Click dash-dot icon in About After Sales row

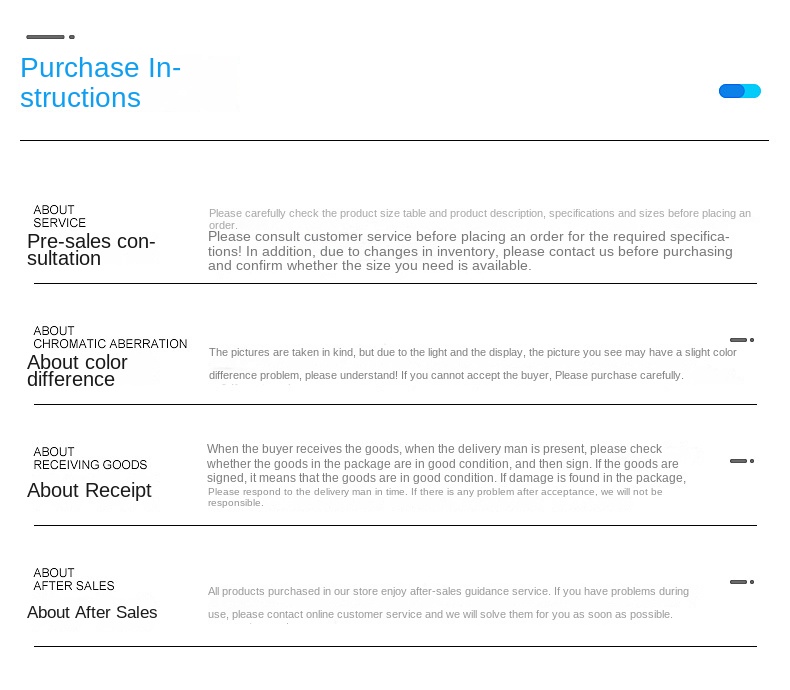(741, 582)
